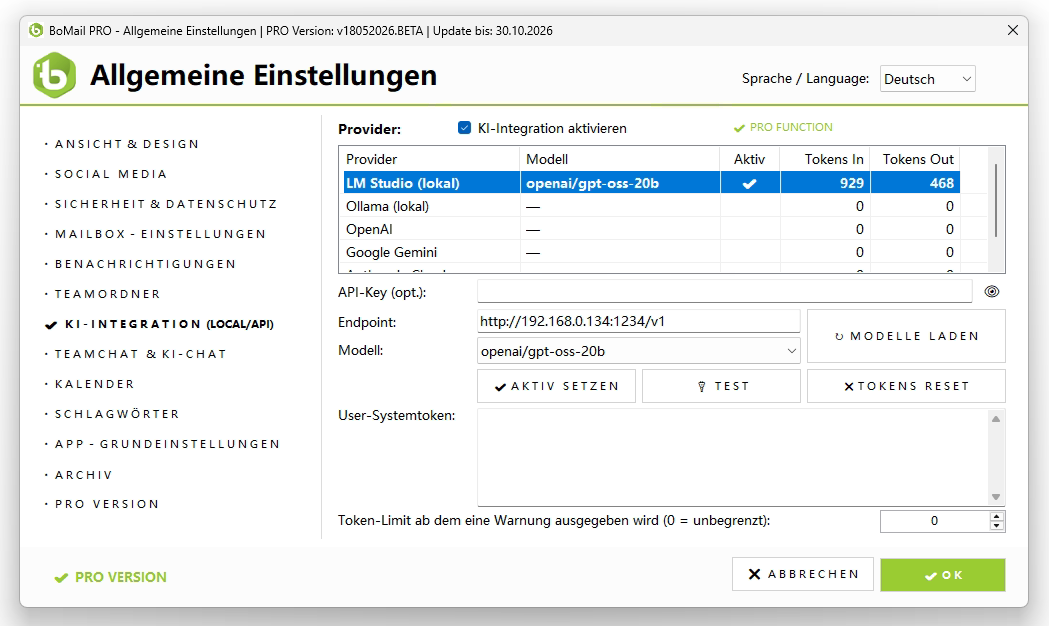Click Abbrechen to cancel

point(803,574)
